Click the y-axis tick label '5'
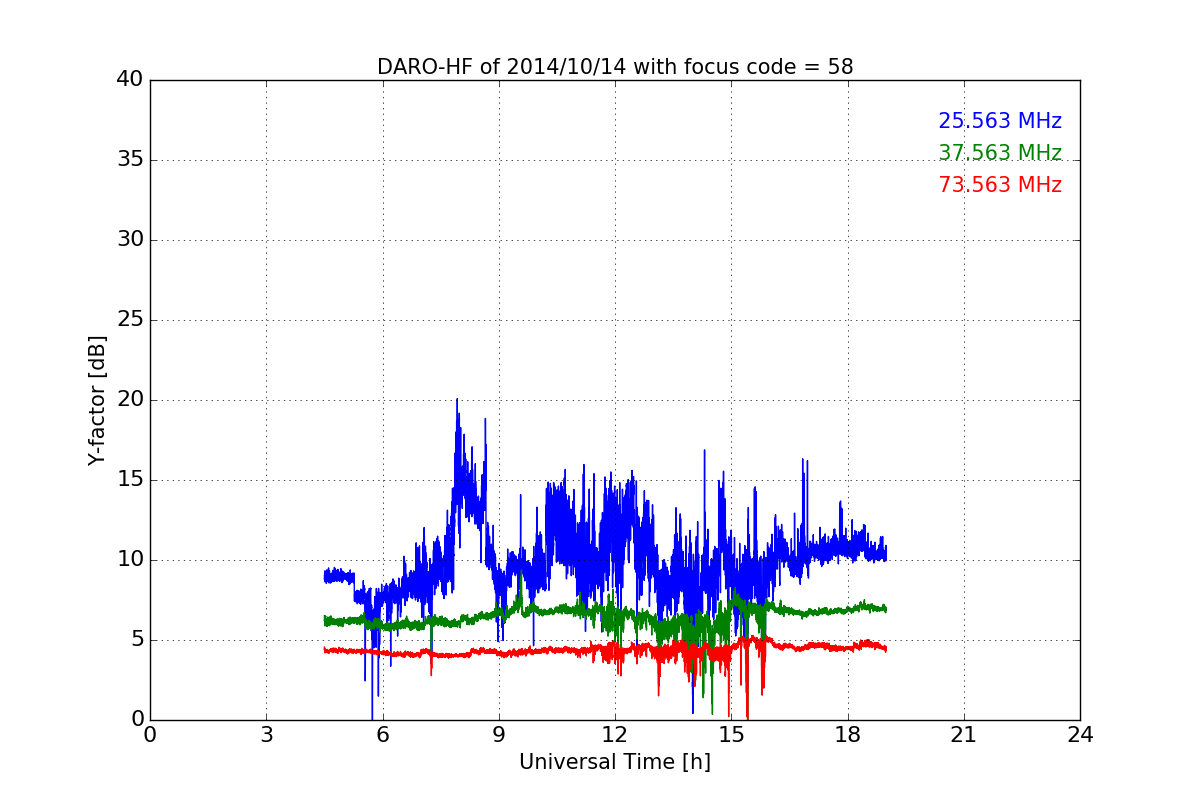This screenshot has width=1200, height=800. click(137, 640)
